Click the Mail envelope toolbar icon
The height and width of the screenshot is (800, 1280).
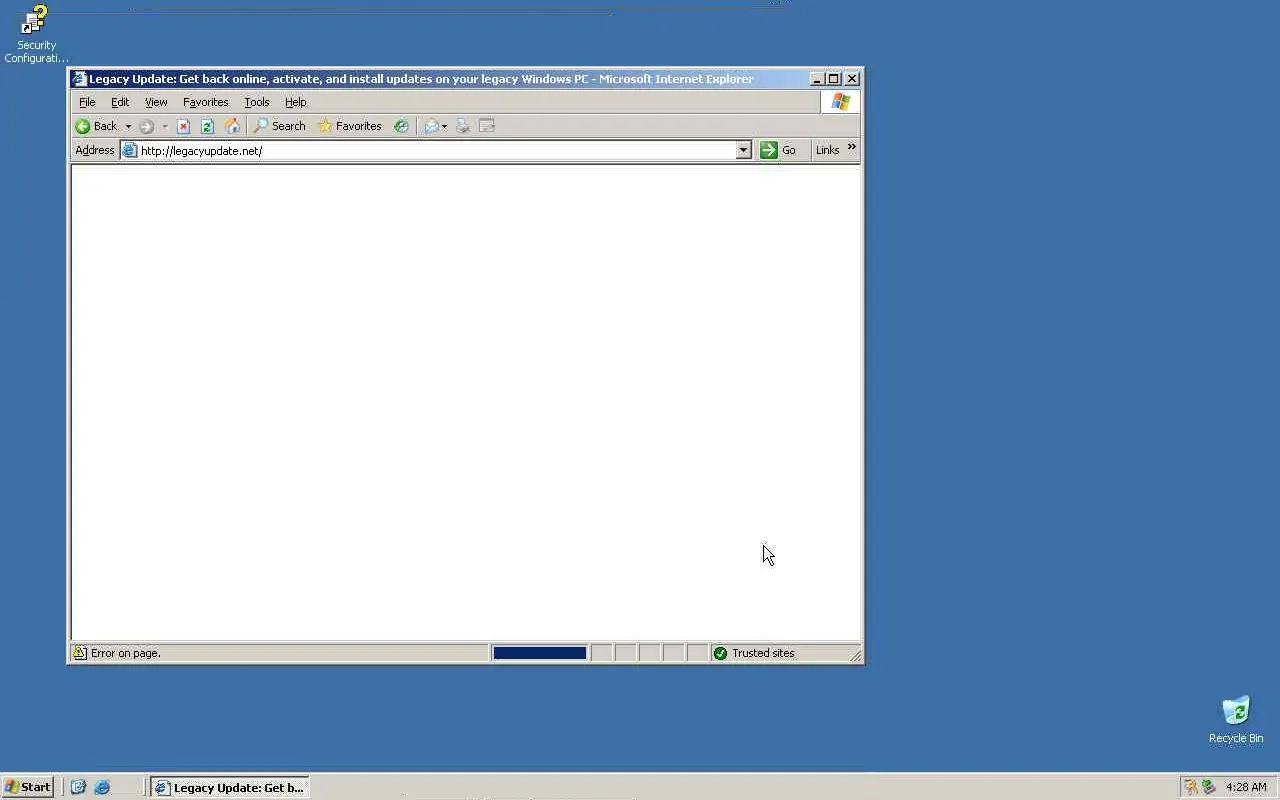pos(431,126)
